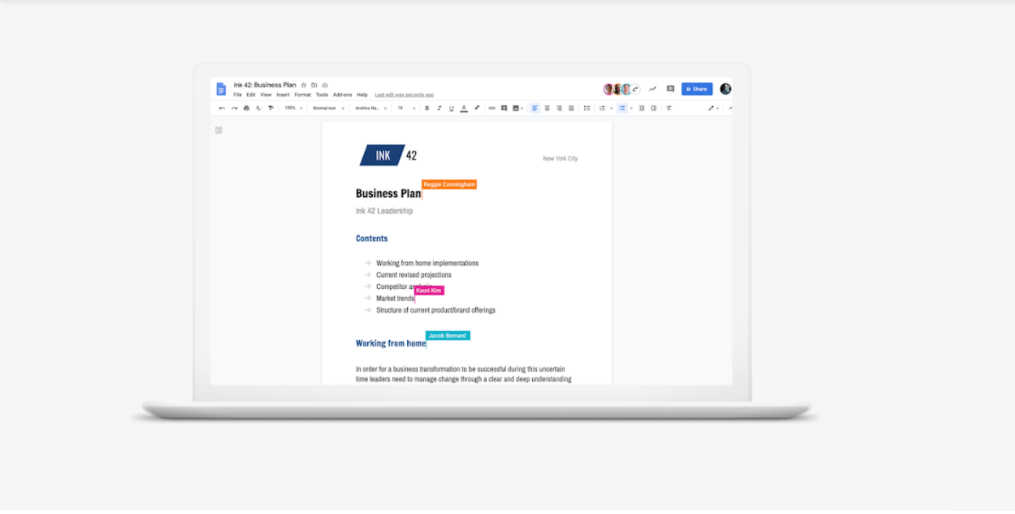Open Google Docs home icon
Screen dimensions: 1015x514
click(x=221, y=89)
